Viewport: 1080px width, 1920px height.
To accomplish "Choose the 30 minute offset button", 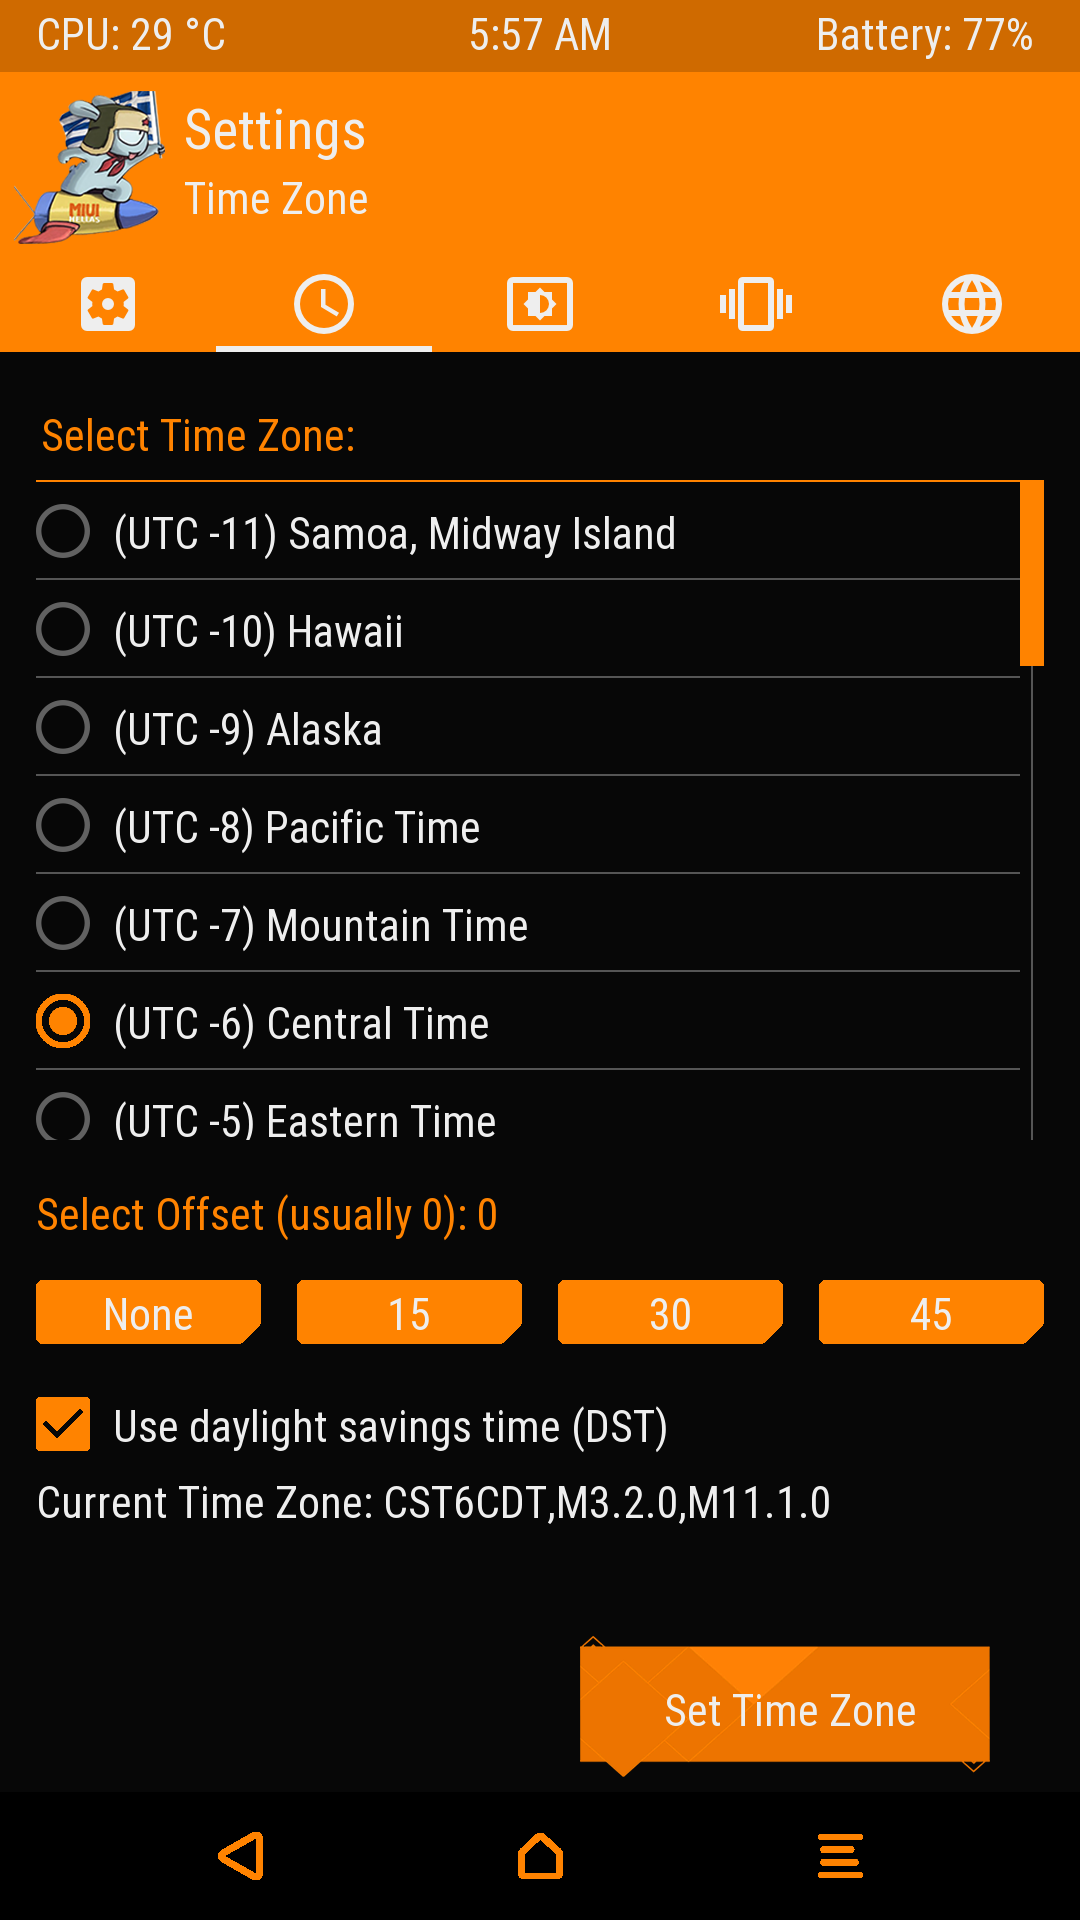I will click(x=670, y=1312).
